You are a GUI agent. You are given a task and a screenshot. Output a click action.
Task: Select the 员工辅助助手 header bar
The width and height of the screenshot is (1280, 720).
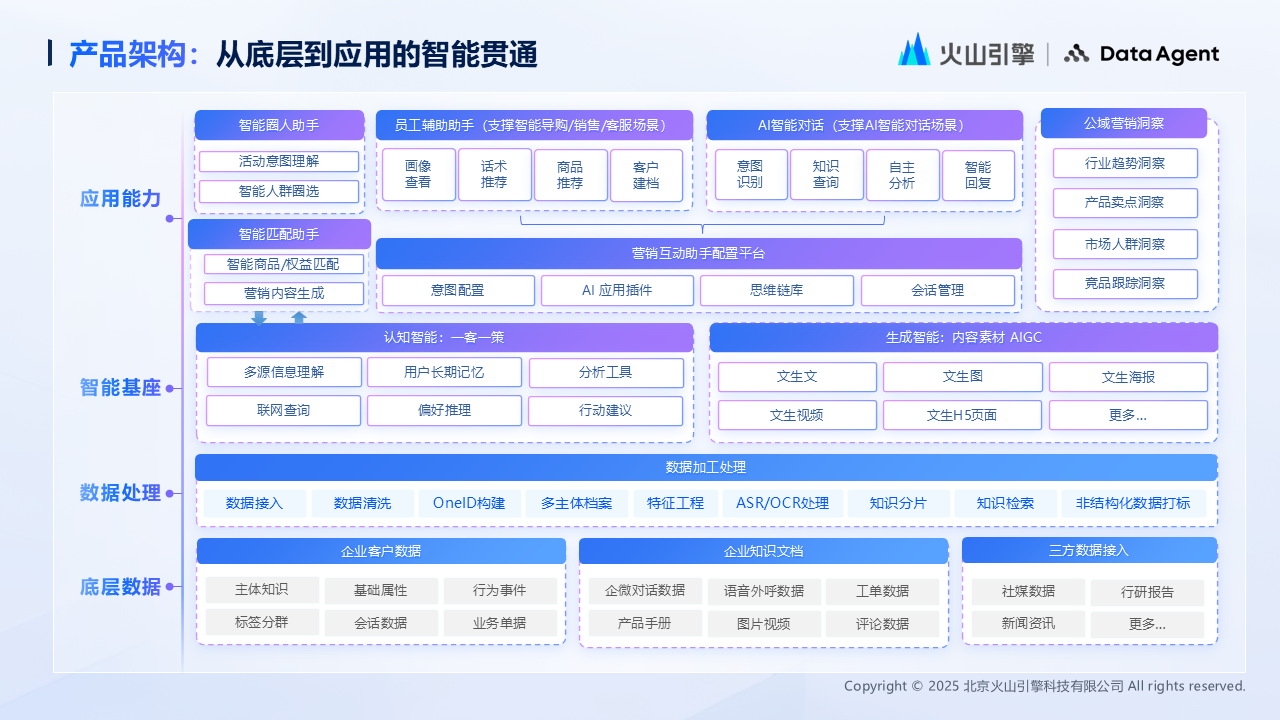(535, 125)
